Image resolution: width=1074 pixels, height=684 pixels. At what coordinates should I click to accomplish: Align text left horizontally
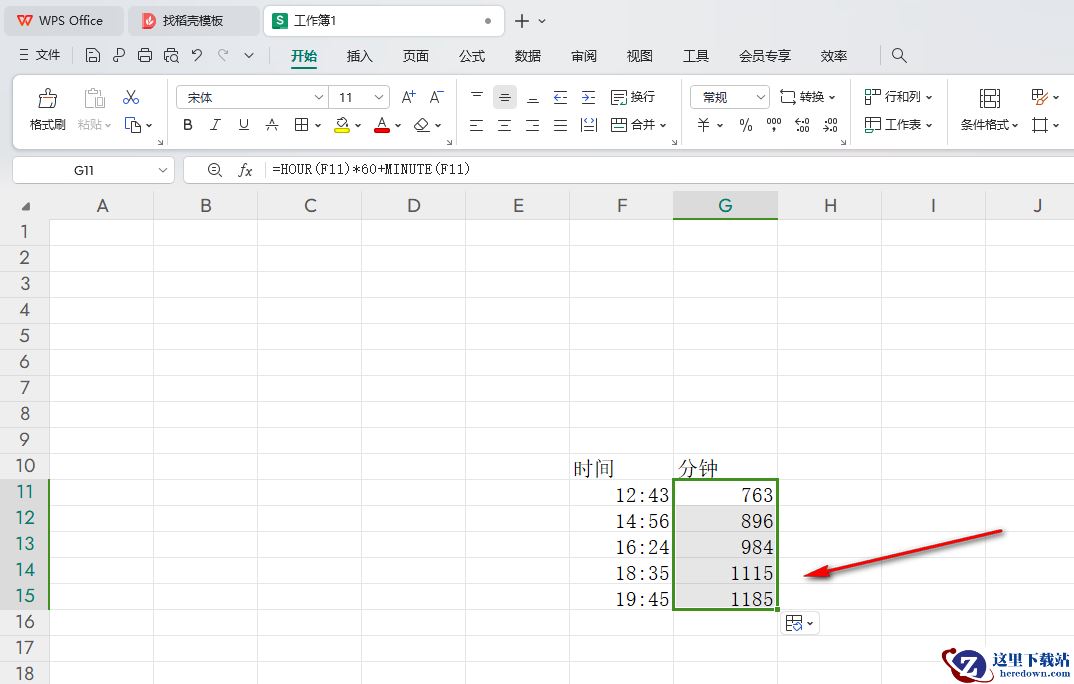click(477, 125)
